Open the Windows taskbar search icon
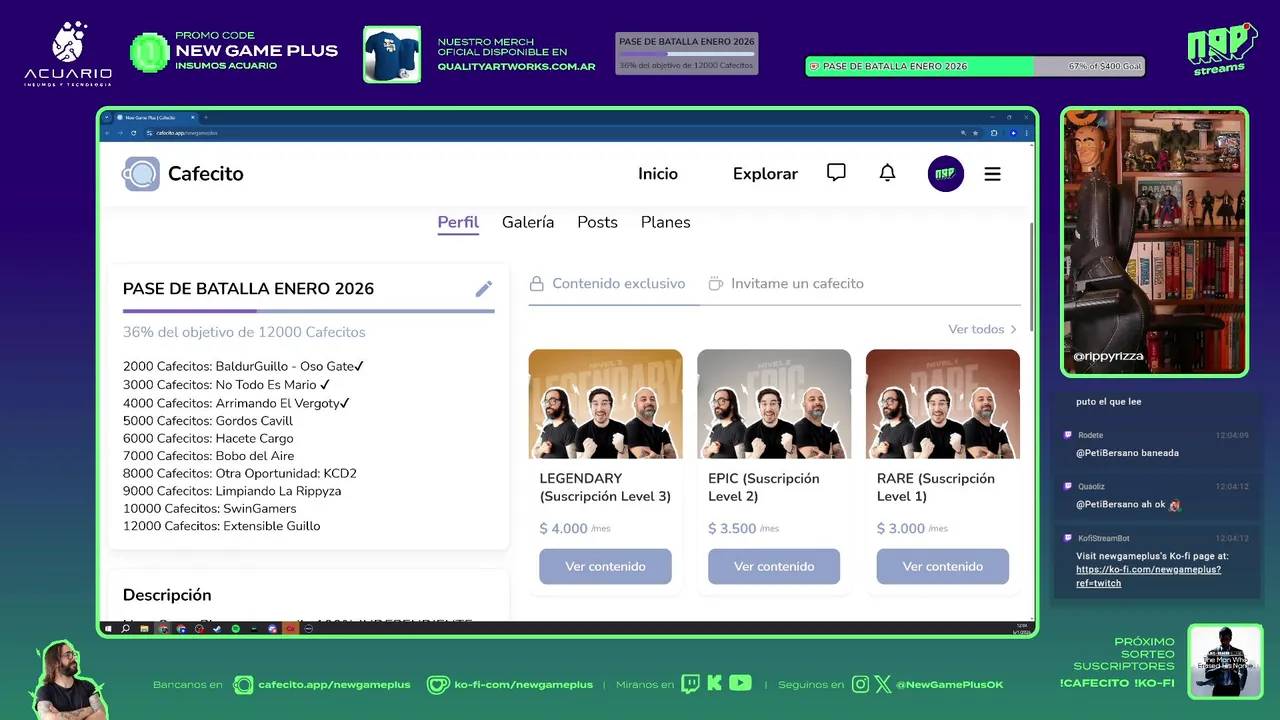 pos(125,629)
